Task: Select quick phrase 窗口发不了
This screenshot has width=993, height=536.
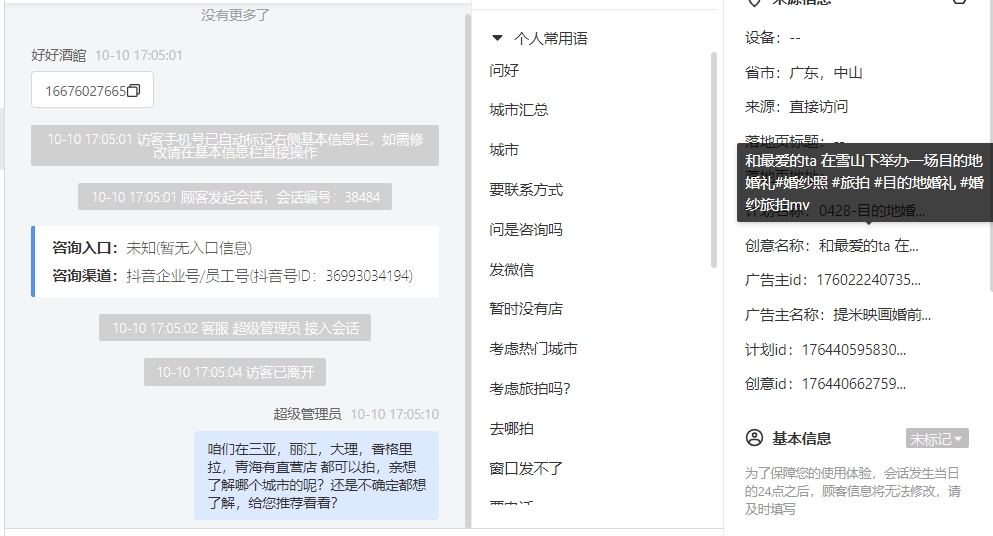Action: coord(526,468)
